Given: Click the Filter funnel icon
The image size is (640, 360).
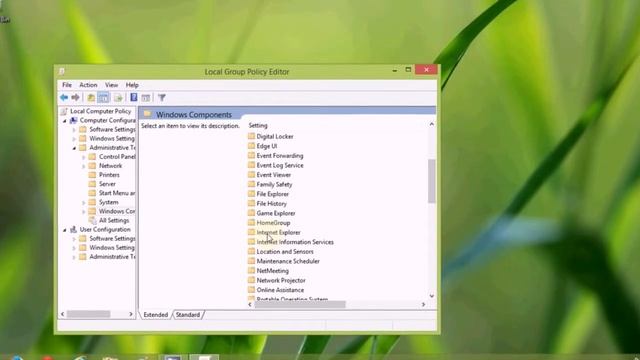Looking at the screenshot, I should (162, 98).
